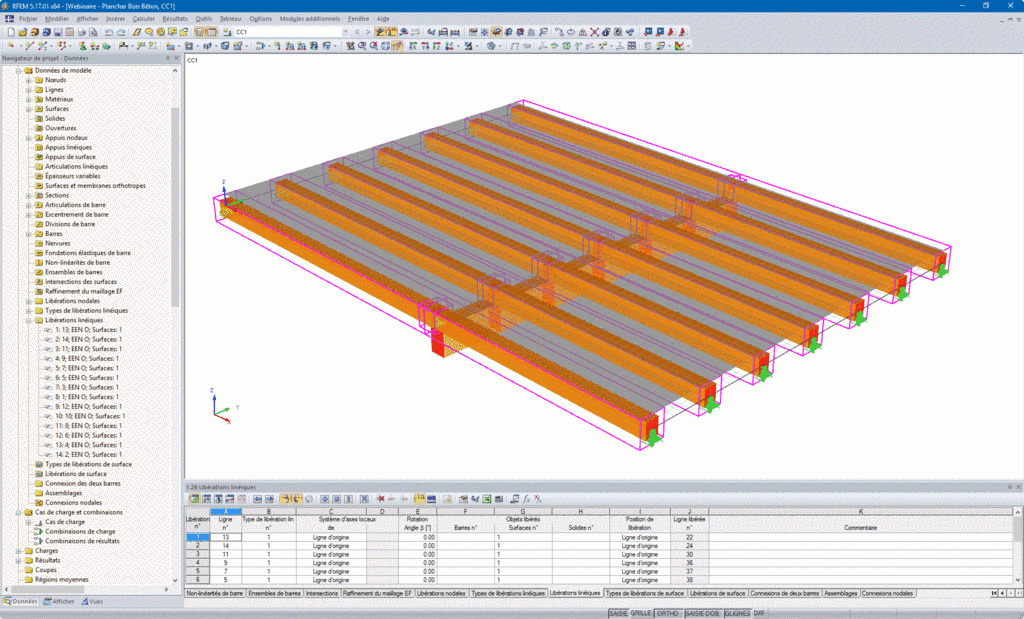Toggle GRILLE in status bar
1024x619 pixels.
point(641,614)
